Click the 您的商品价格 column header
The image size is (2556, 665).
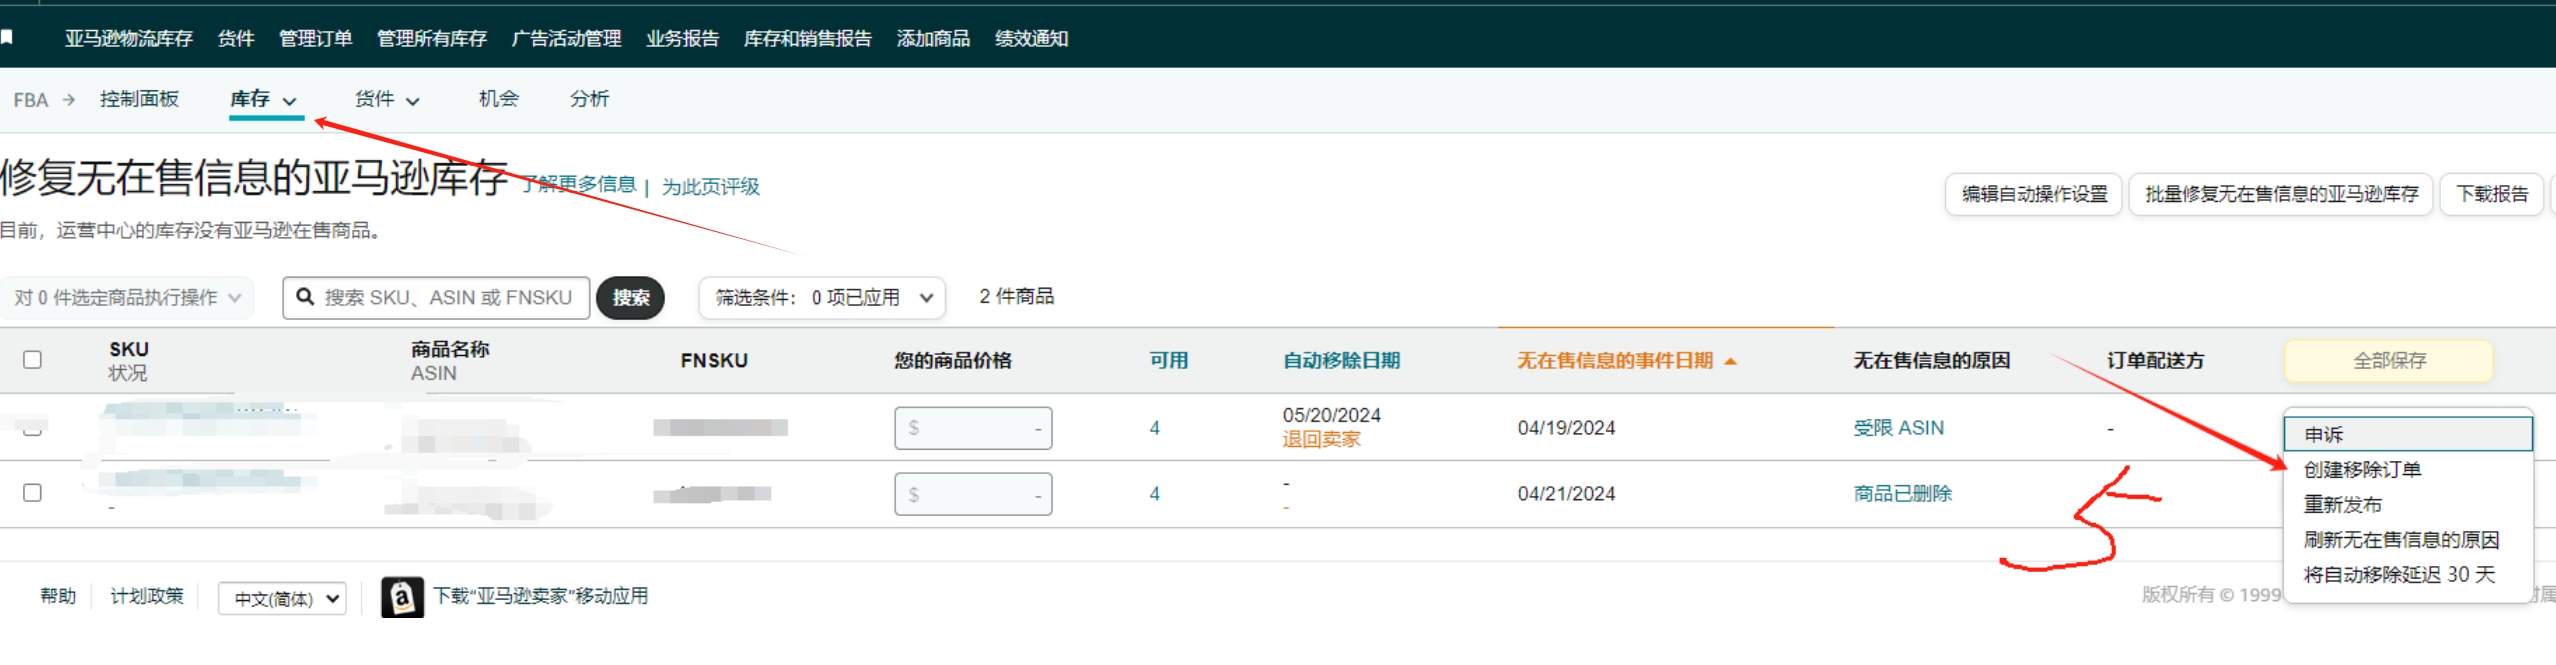[953, 361]
